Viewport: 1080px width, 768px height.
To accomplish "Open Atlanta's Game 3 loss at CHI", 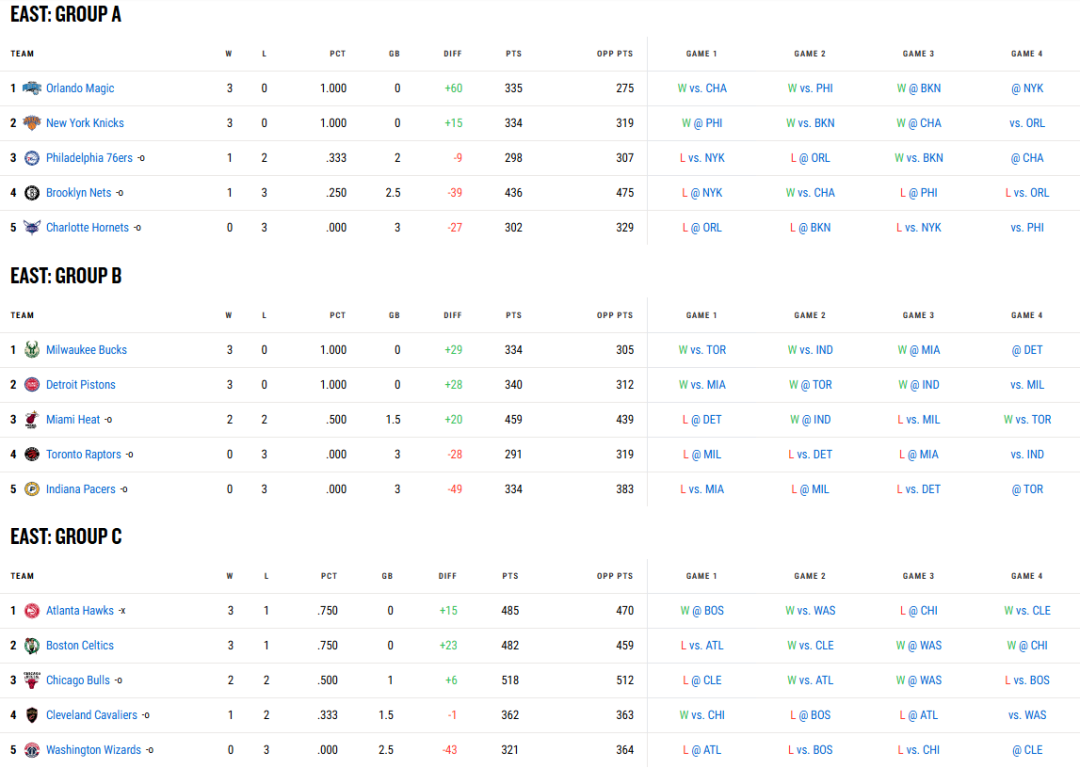I will [x=919, y=611].
